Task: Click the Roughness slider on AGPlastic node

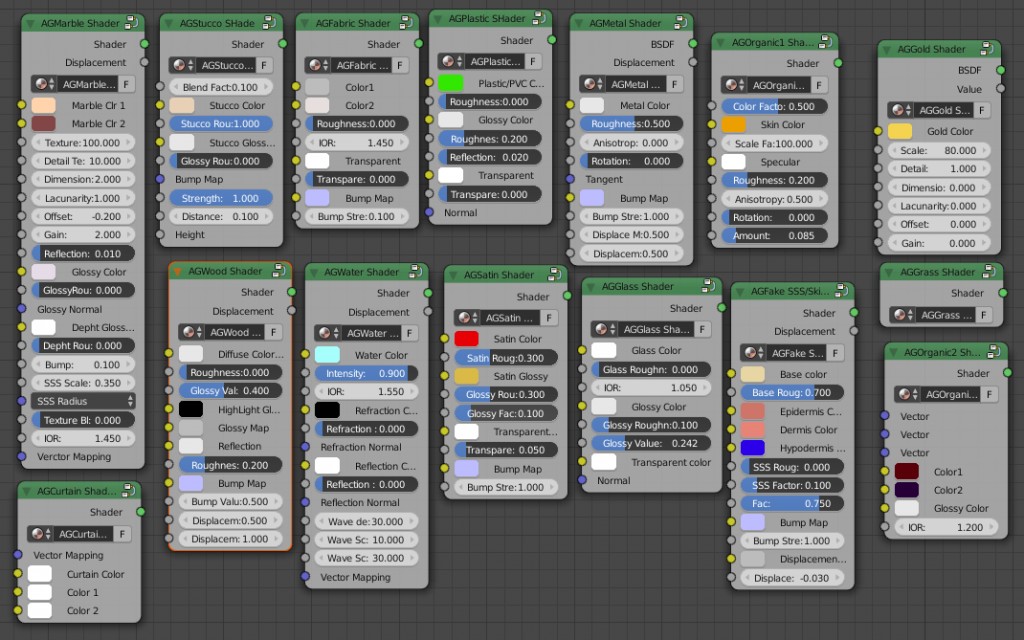Action: pos(490,101)
